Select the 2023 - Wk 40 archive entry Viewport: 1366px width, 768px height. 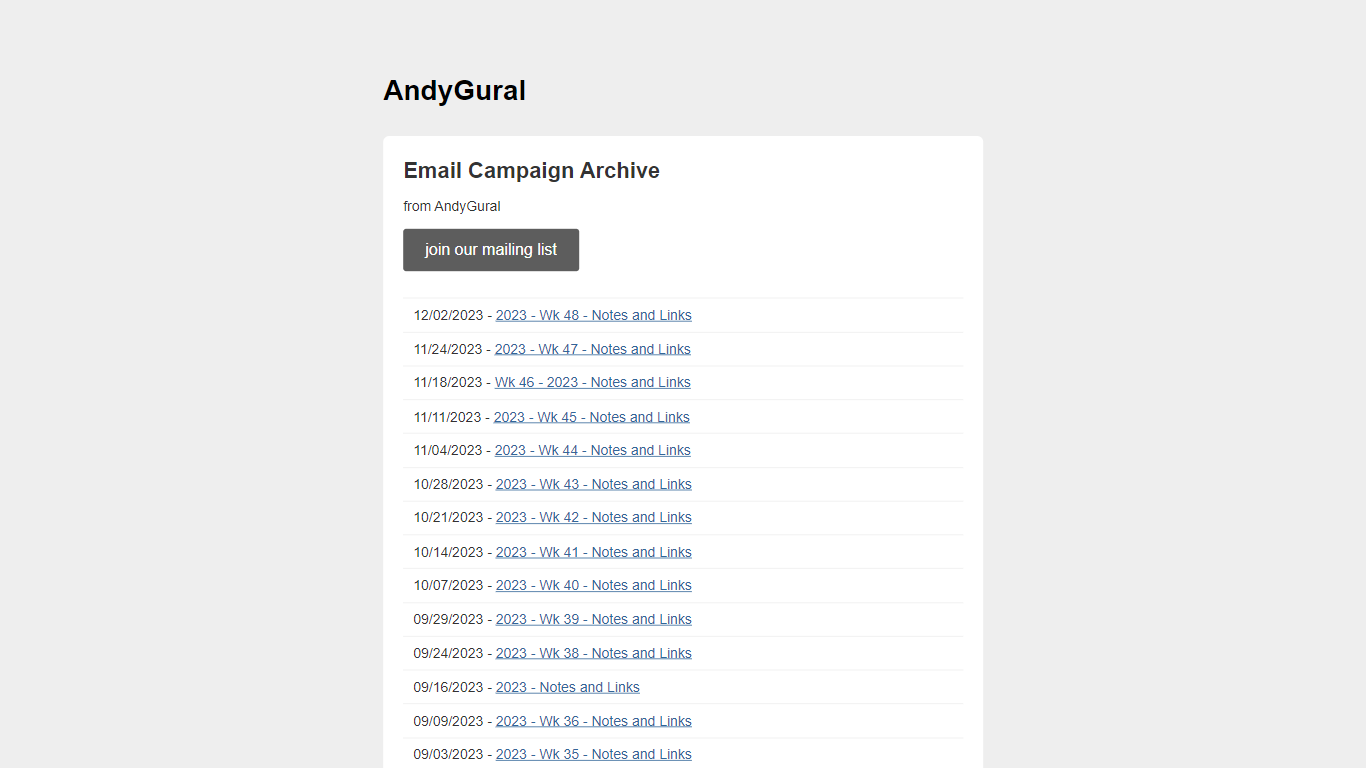click(x=593, y=585)
